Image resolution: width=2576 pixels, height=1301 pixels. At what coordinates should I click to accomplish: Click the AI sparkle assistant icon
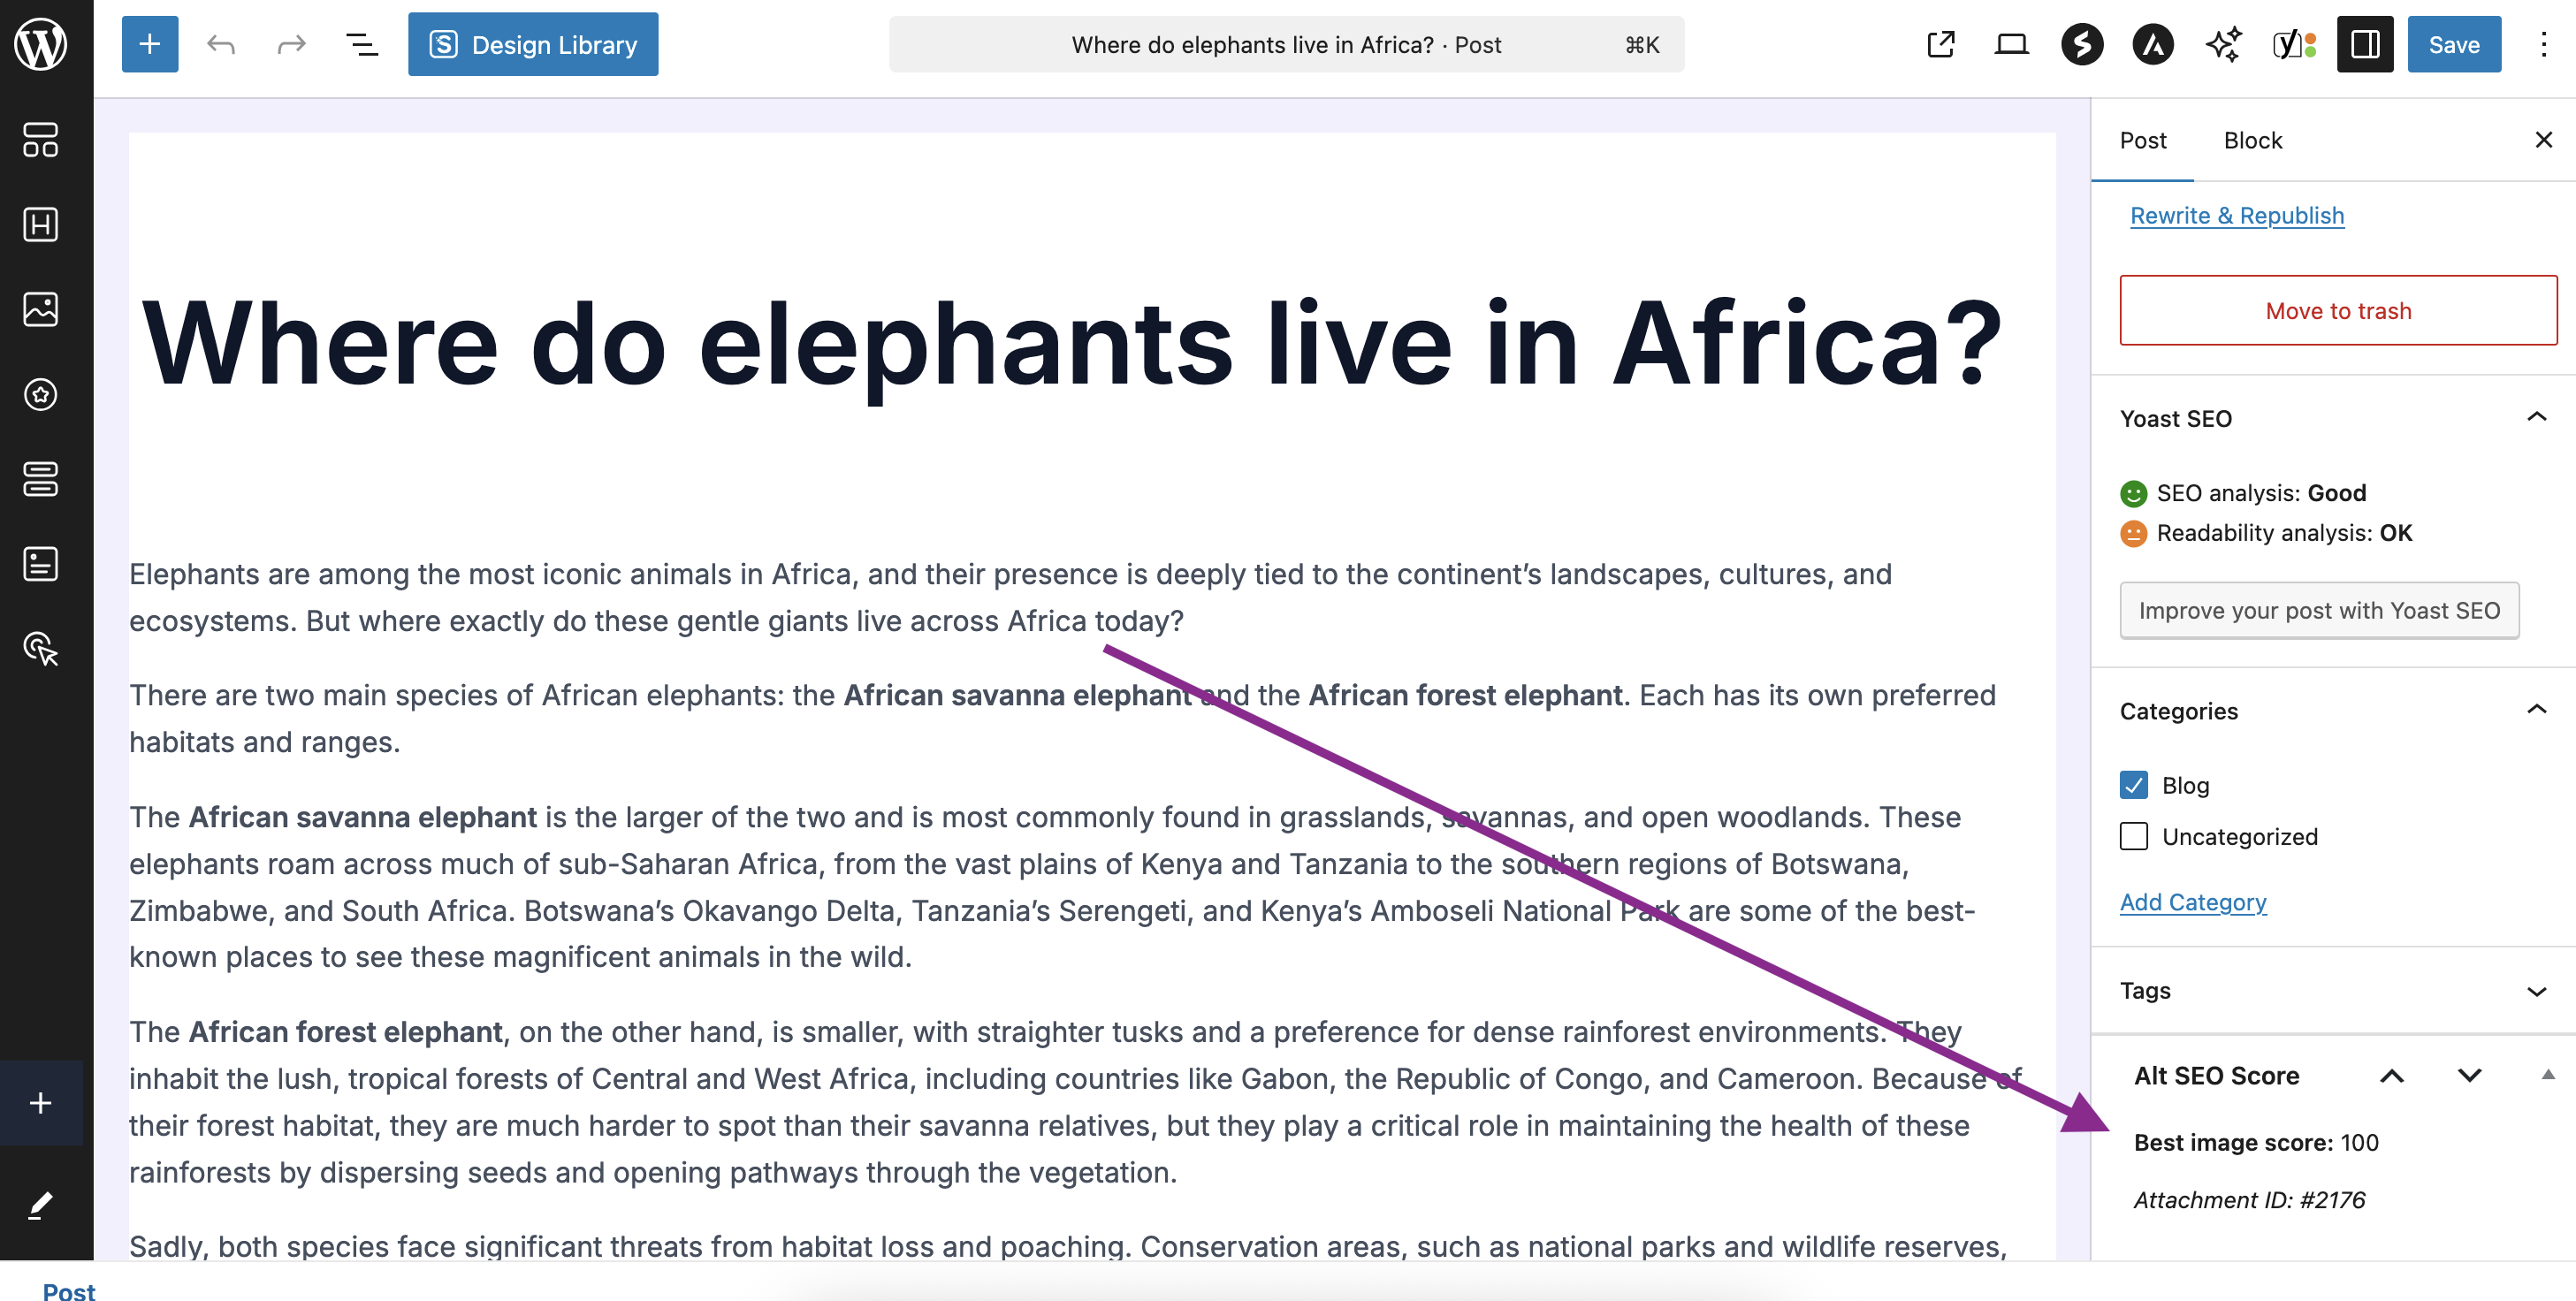tap(2223, 44)
